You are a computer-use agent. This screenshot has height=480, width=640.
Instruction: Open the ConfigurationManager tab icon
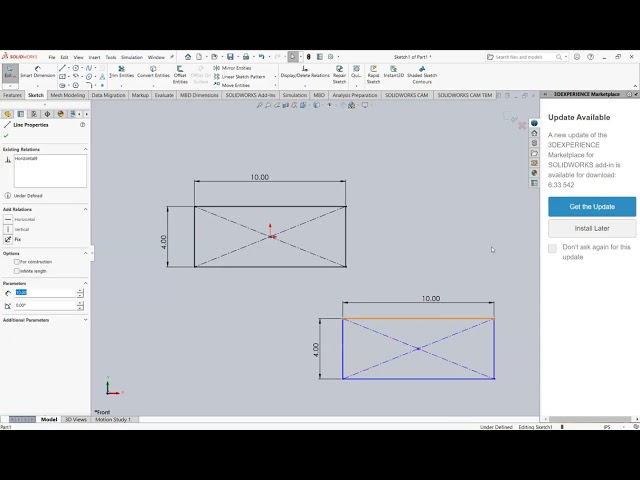point(34,114)
